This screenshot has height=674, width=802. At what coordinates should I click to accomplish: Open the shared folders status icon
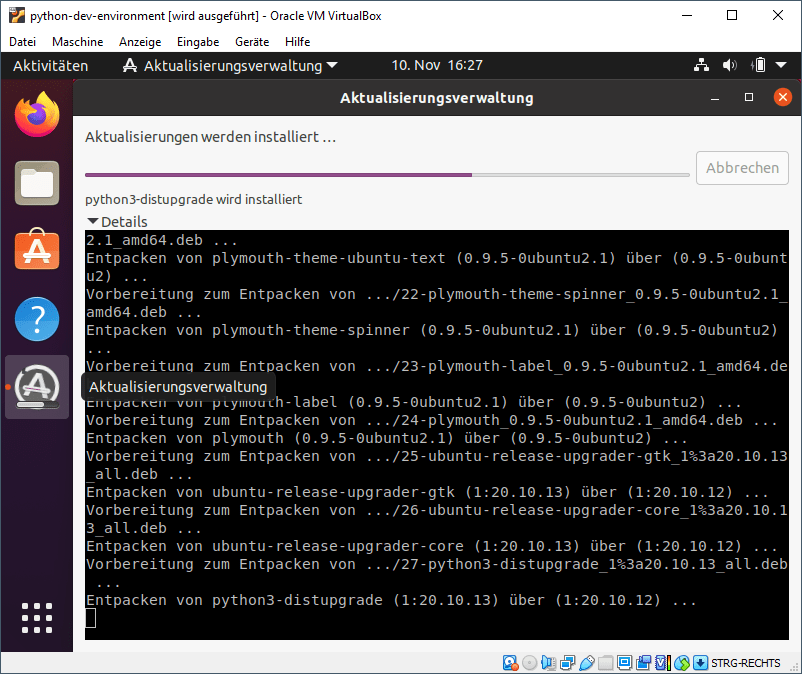(606, 662)
